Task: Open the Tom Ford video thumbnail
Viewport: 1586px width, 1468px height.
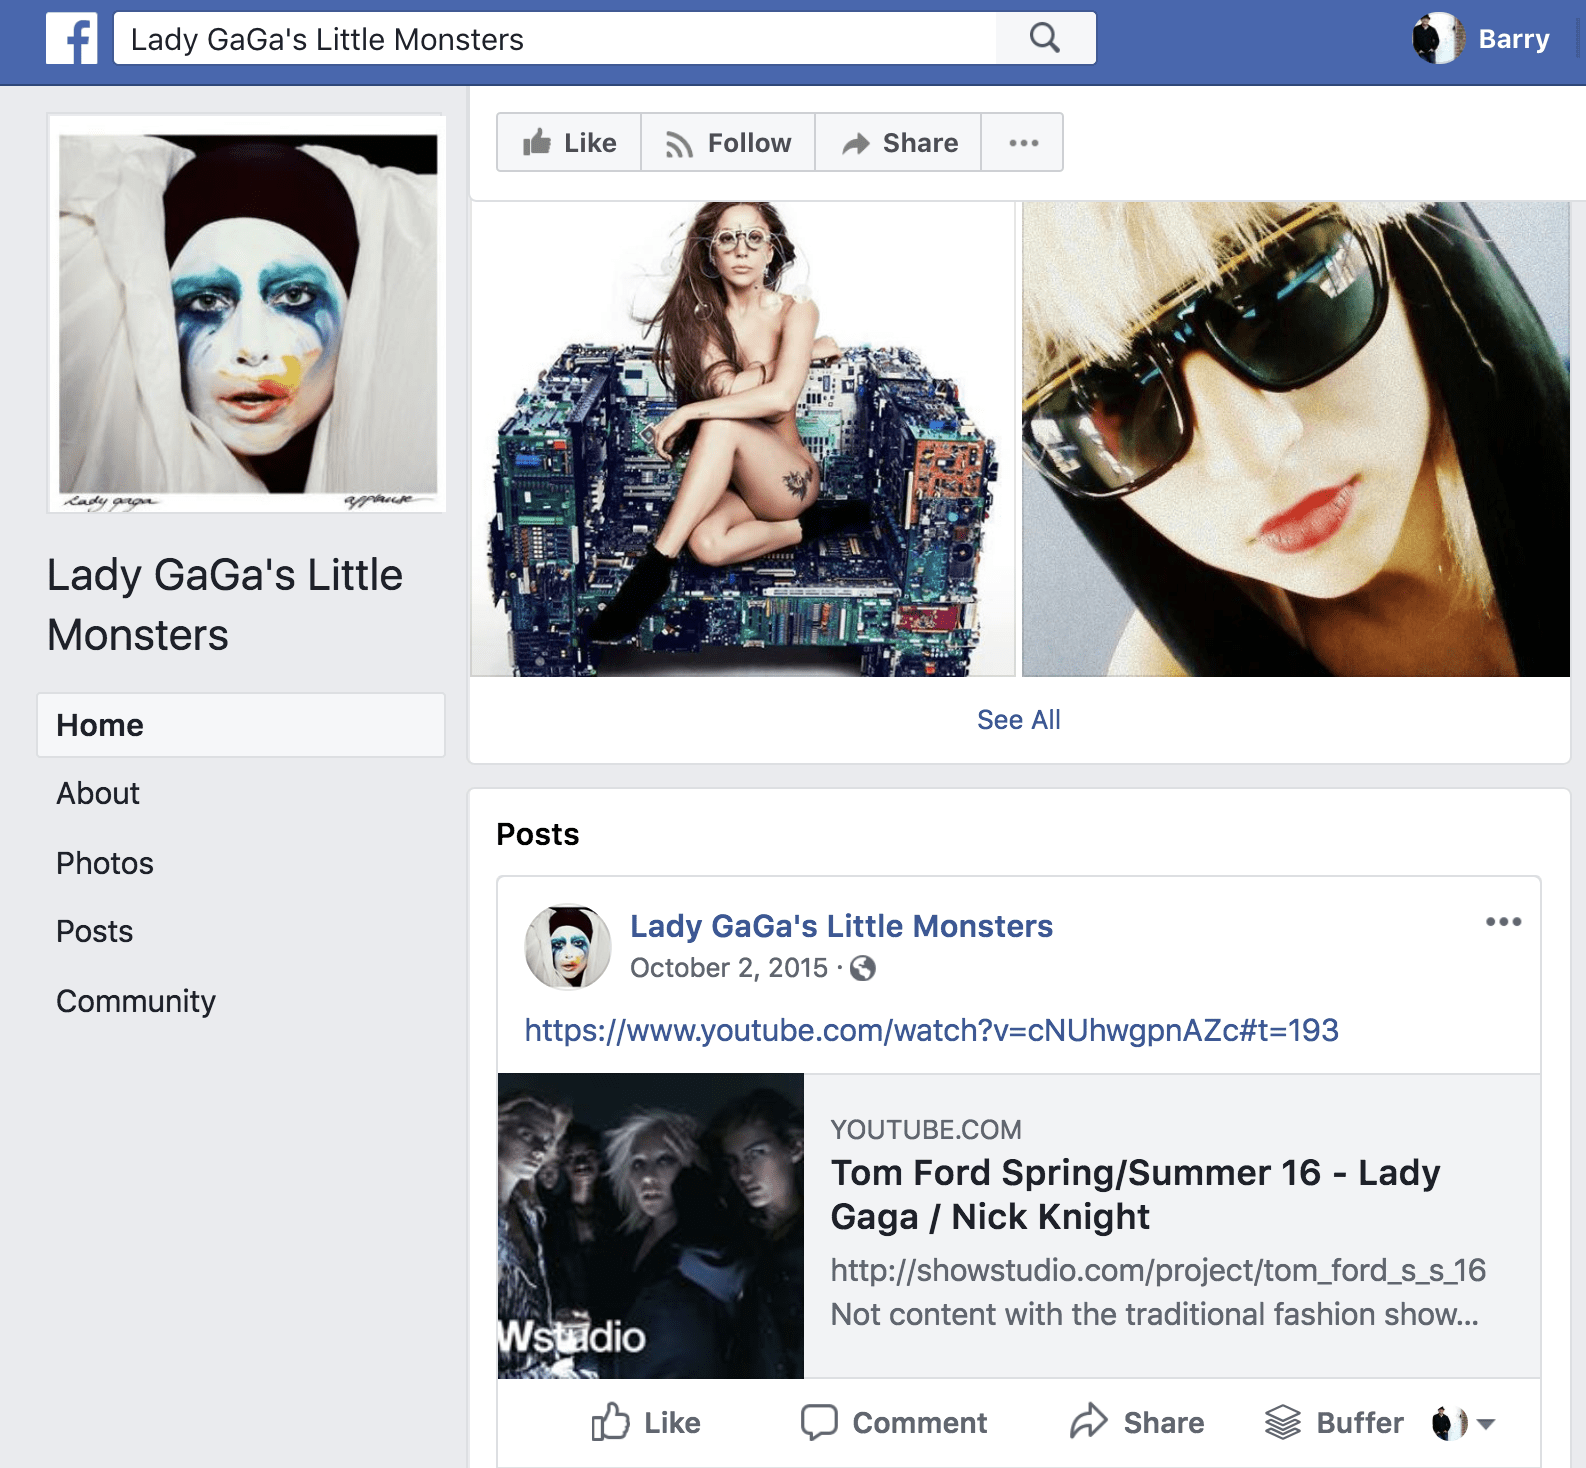Action: click(x=651, y=1226)
